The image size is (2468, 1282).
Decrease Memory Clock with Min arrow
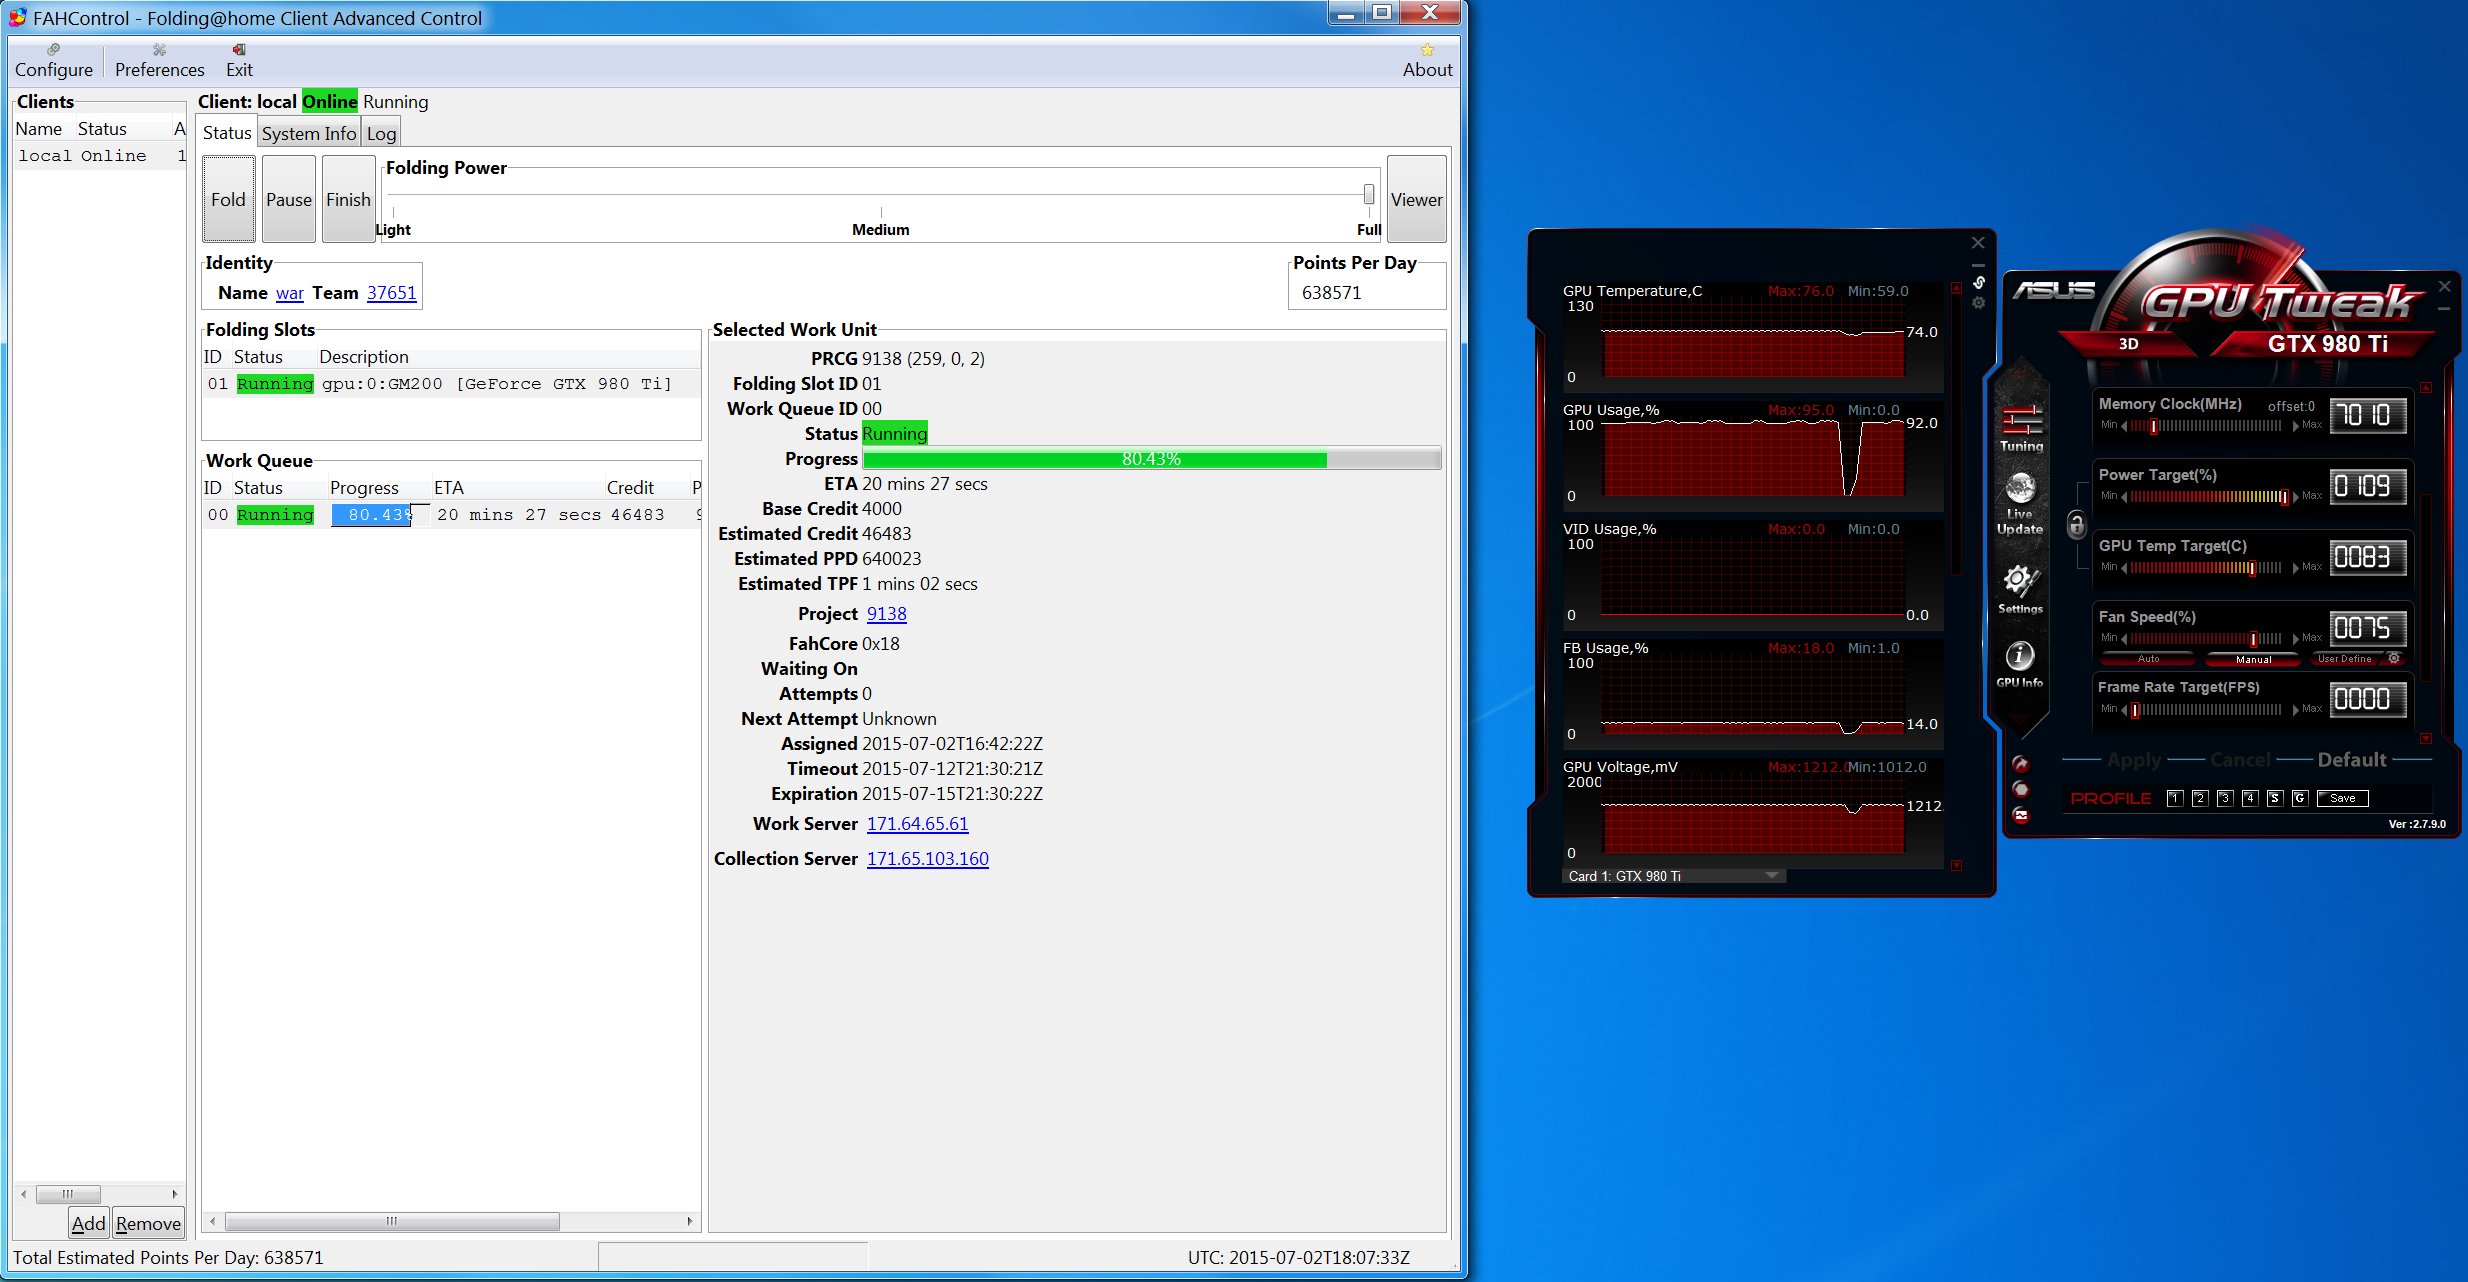pyautogui.click(x=2123, y=426)
